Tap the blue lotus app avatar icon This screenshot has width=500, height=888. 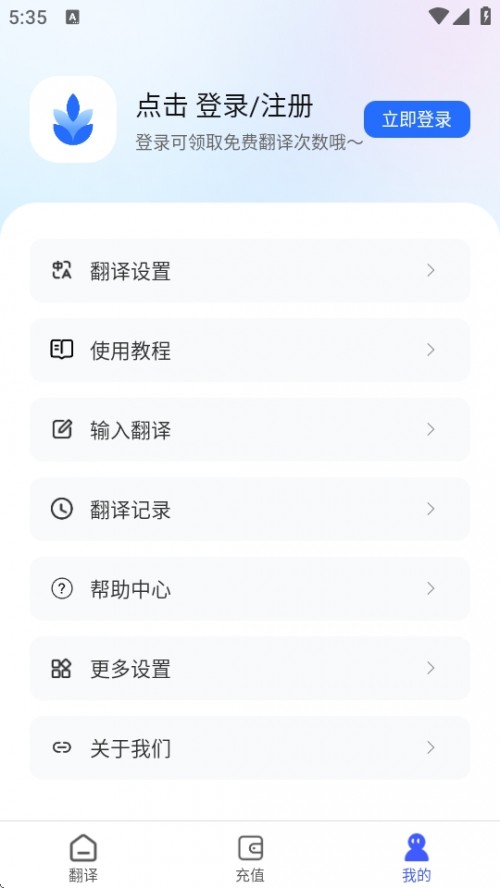[73, 119]
